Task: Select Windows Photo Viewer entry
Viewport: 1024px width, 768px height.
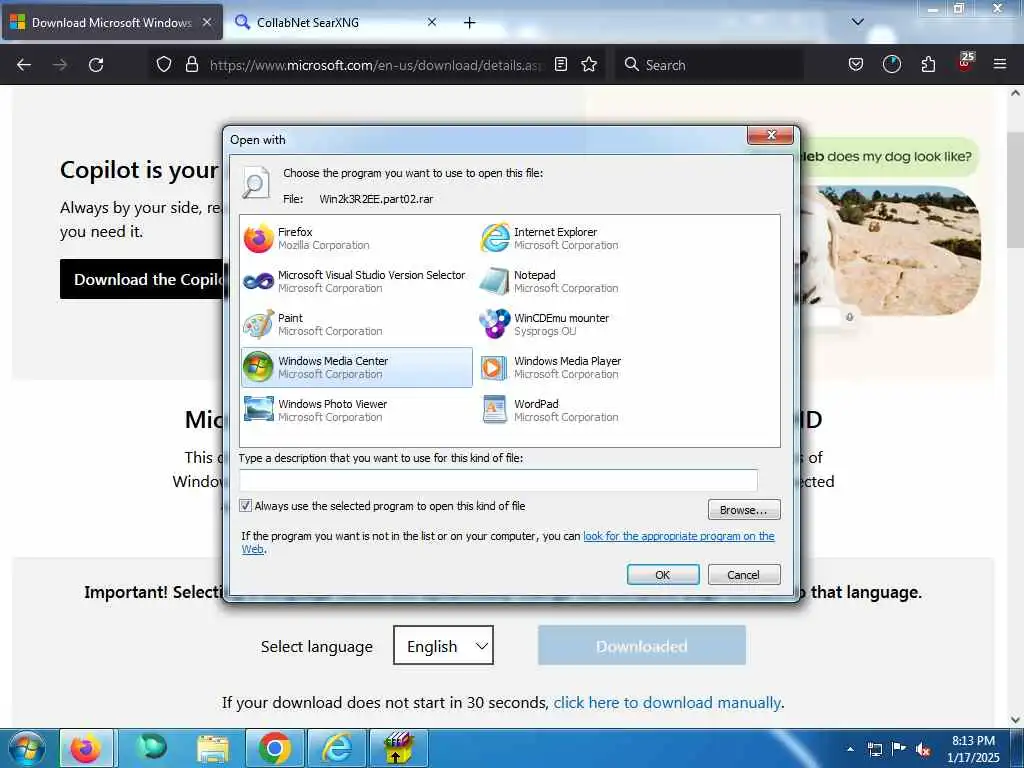Action: (x=356, y=410)
